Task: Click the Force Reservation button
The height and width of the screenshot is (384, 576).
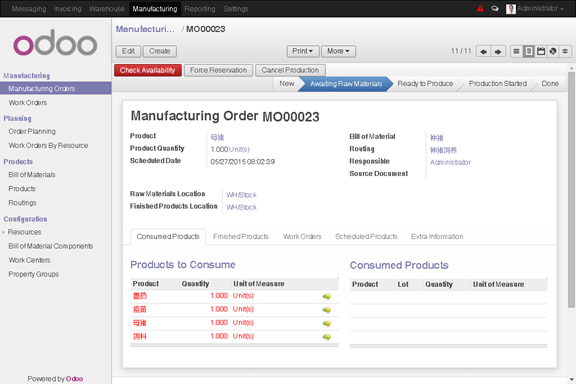Action: point(218,70)
